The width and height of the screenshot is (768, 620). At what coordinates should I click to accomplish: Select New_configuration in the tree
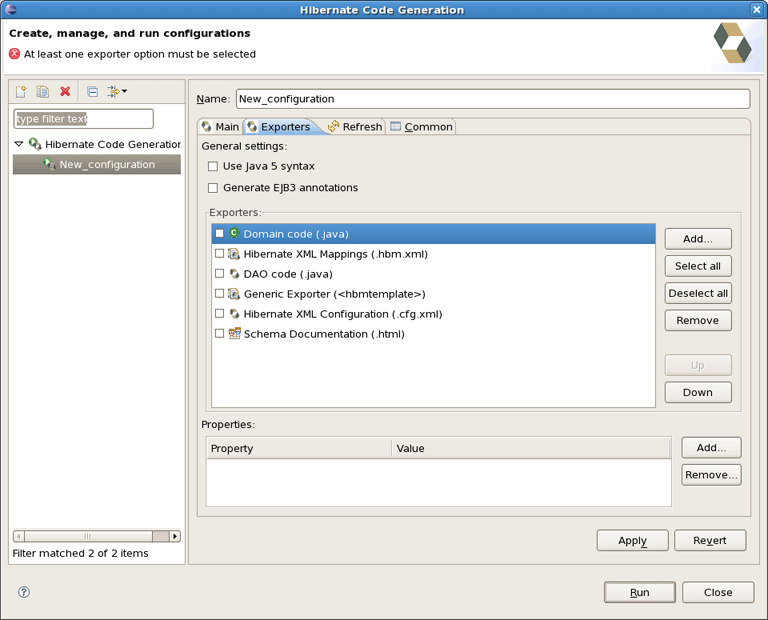coord(106,164)
